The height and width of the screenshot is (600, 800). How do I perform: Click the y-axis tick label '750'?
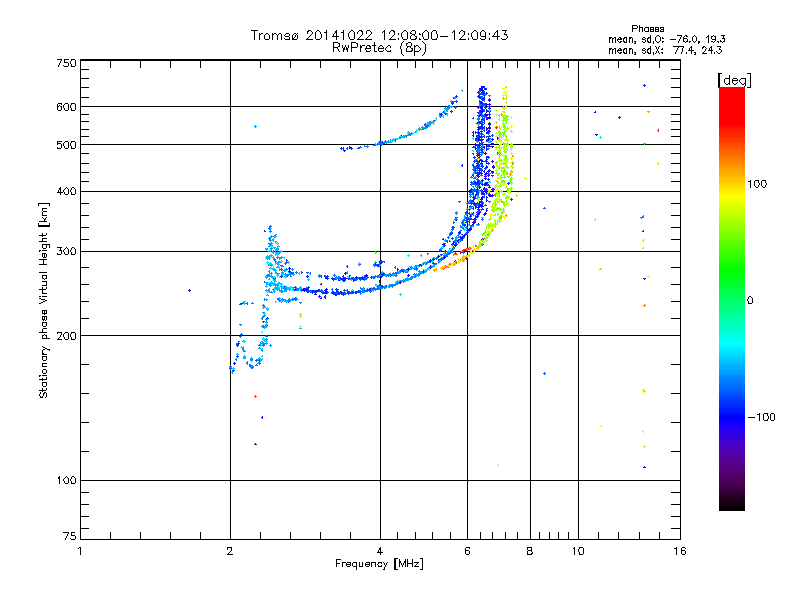(x=67, y=63)
